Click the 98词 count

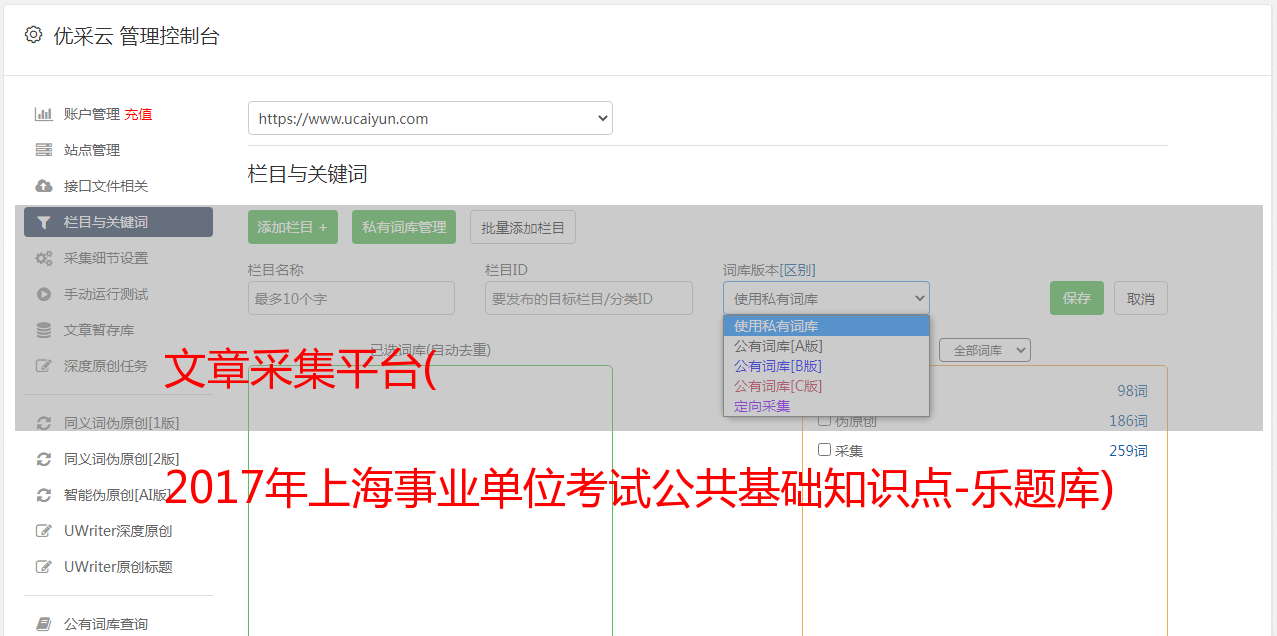tap(1133, 391)
